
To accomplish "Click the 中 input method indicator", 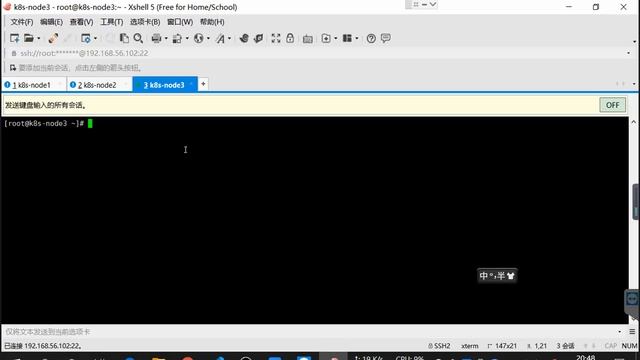I will [484, 276].
